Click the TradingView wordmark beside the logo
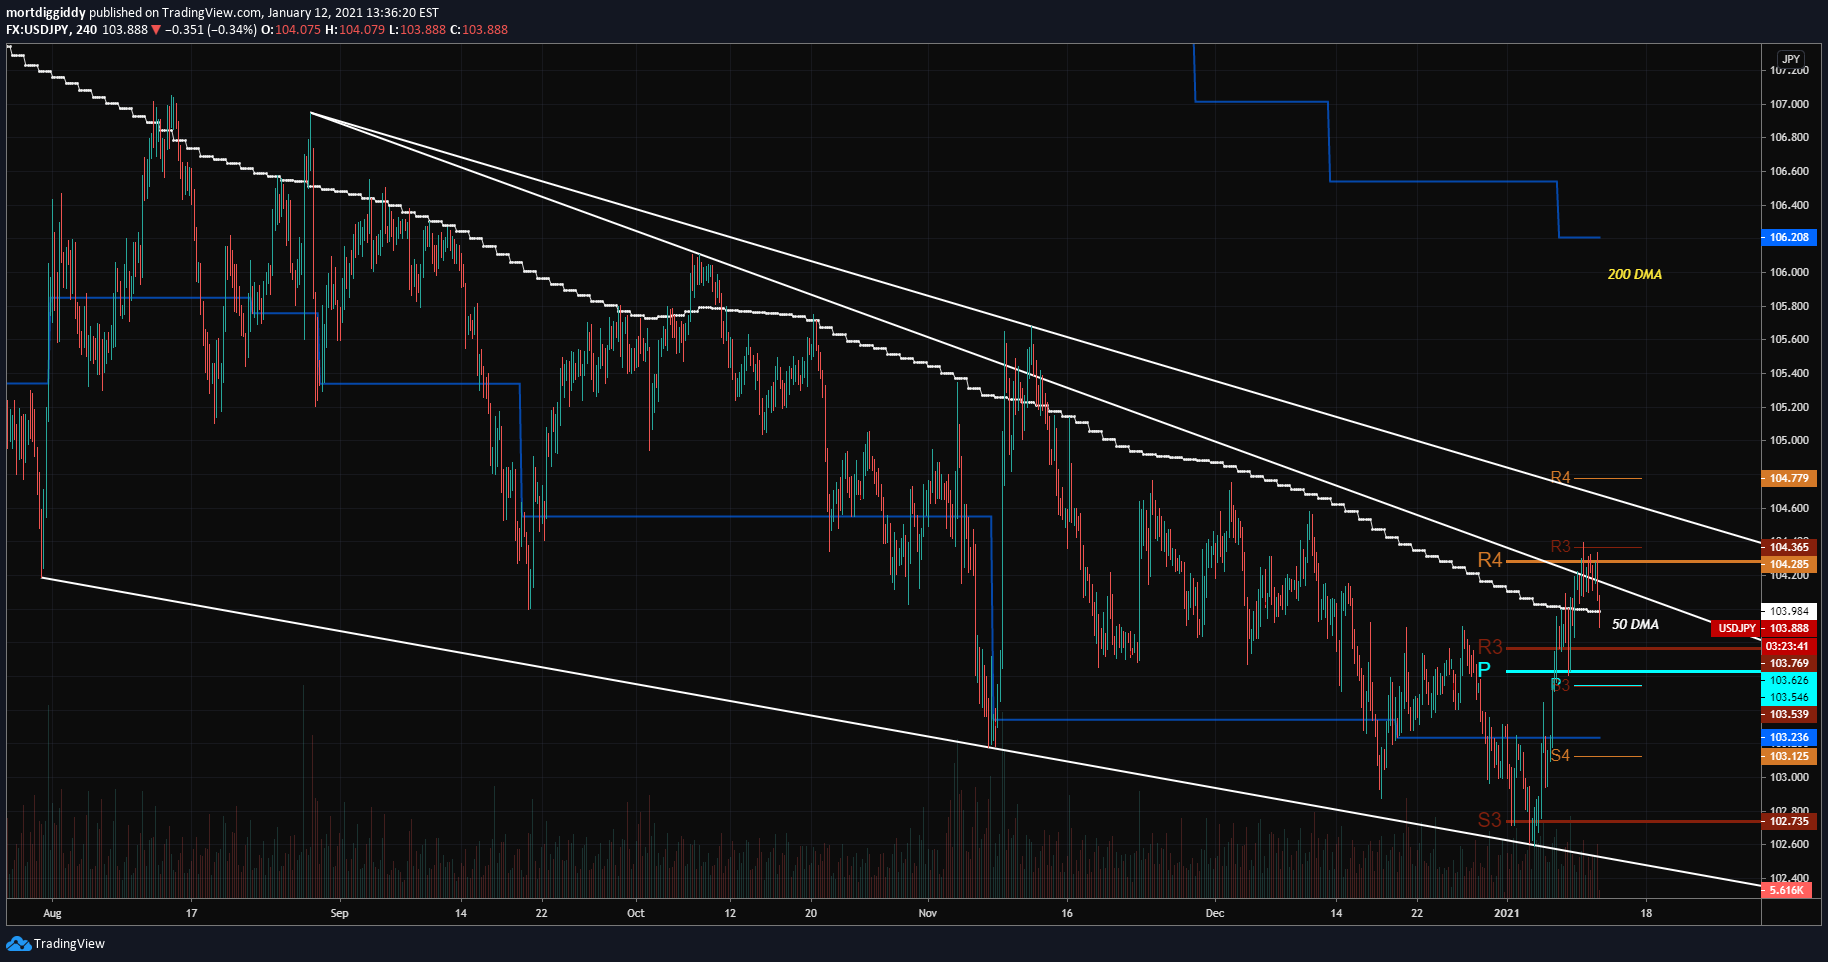Screen dimensions: 1828x962 [x=69, y=943]
